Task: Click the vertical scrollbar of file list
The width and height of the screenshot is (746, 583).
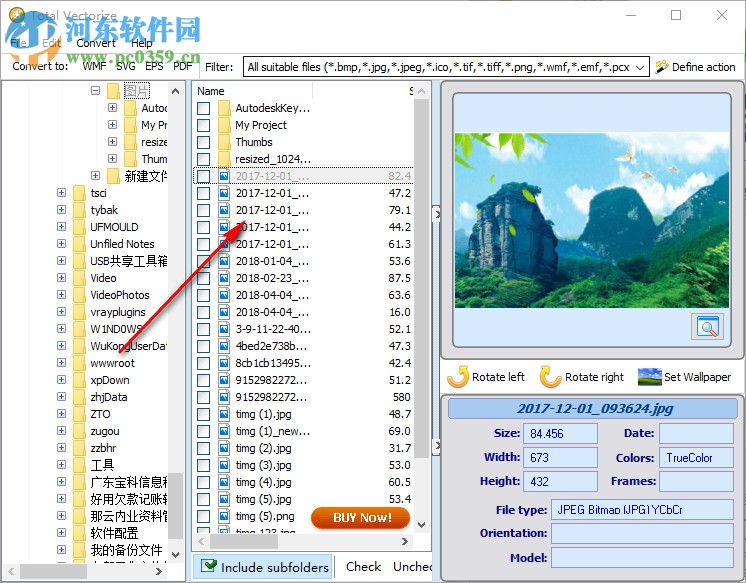Action: pyautogui.click(x=421, y=278)
